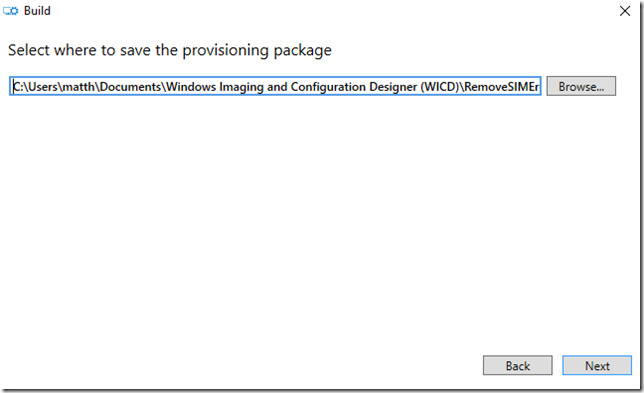Close the Build dialog with X
The height and width of the screenshot is (393, 644).
point(625,11)
